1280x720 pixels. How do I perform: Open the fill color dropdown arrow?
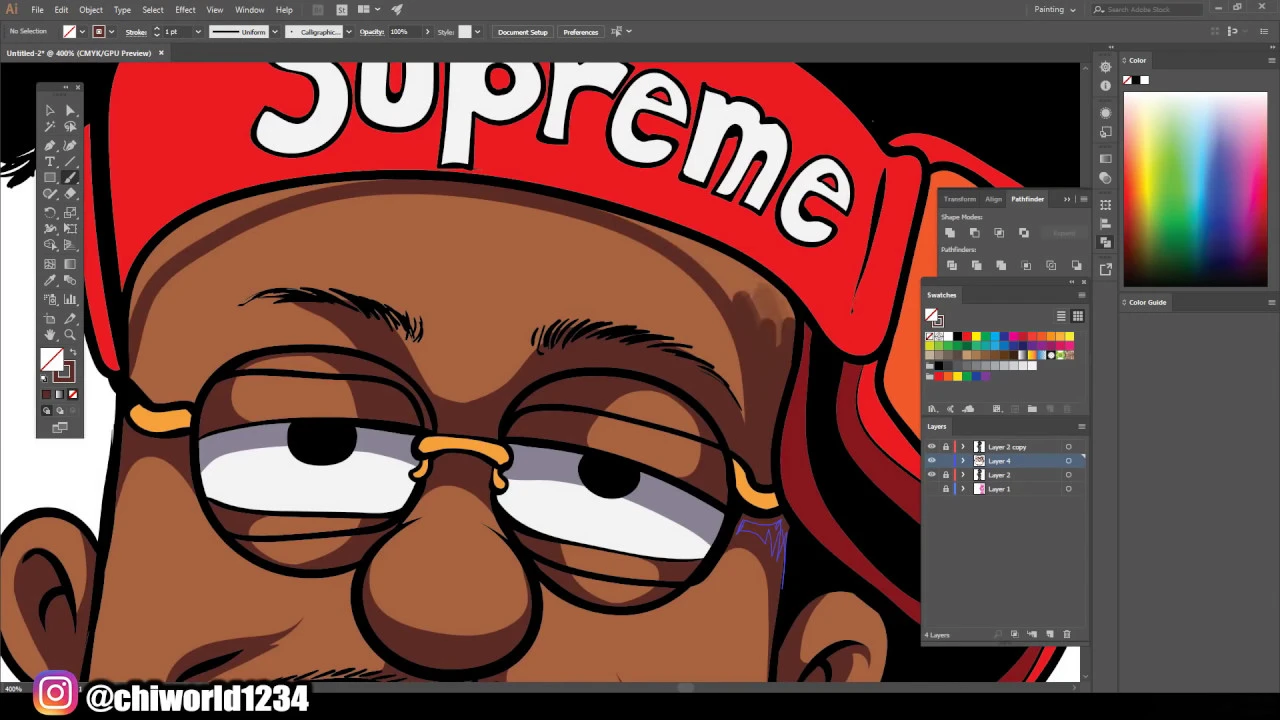(x=82, y=32)
